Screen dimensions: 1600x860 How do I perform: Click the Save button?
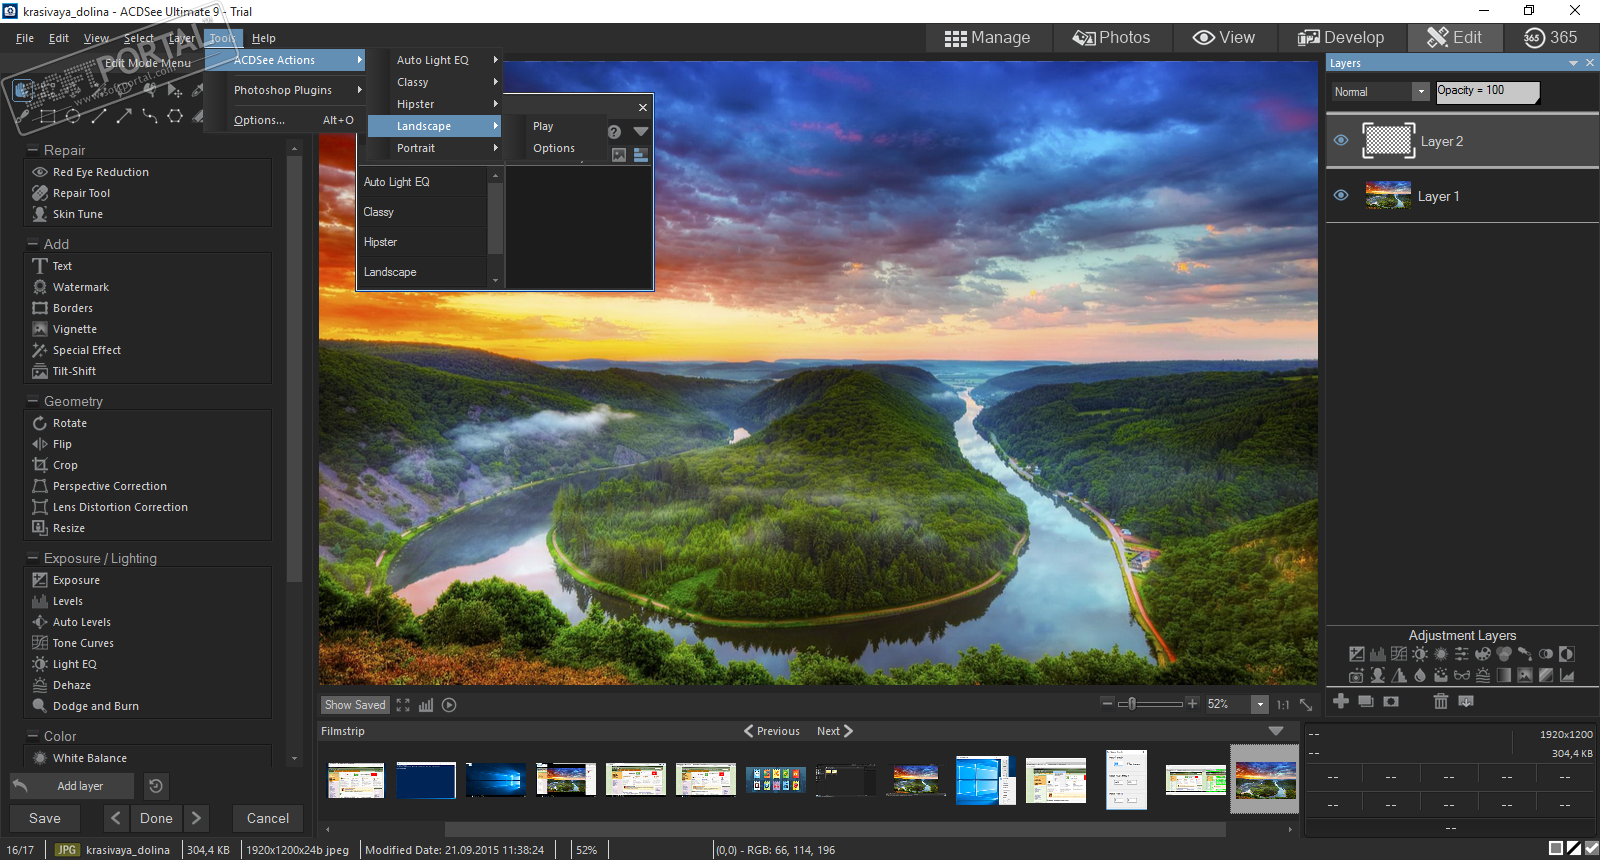point(45,818)
